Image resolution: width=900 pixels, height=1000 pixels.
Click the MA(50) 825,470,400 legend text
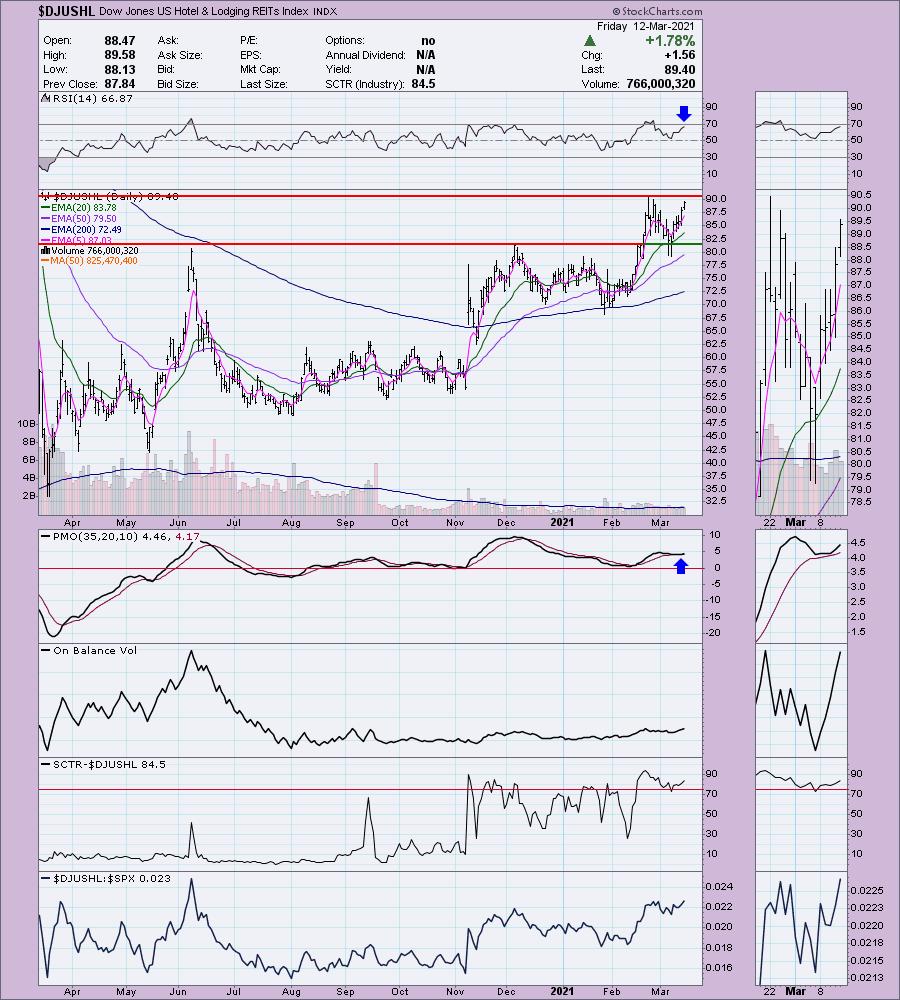94,261
